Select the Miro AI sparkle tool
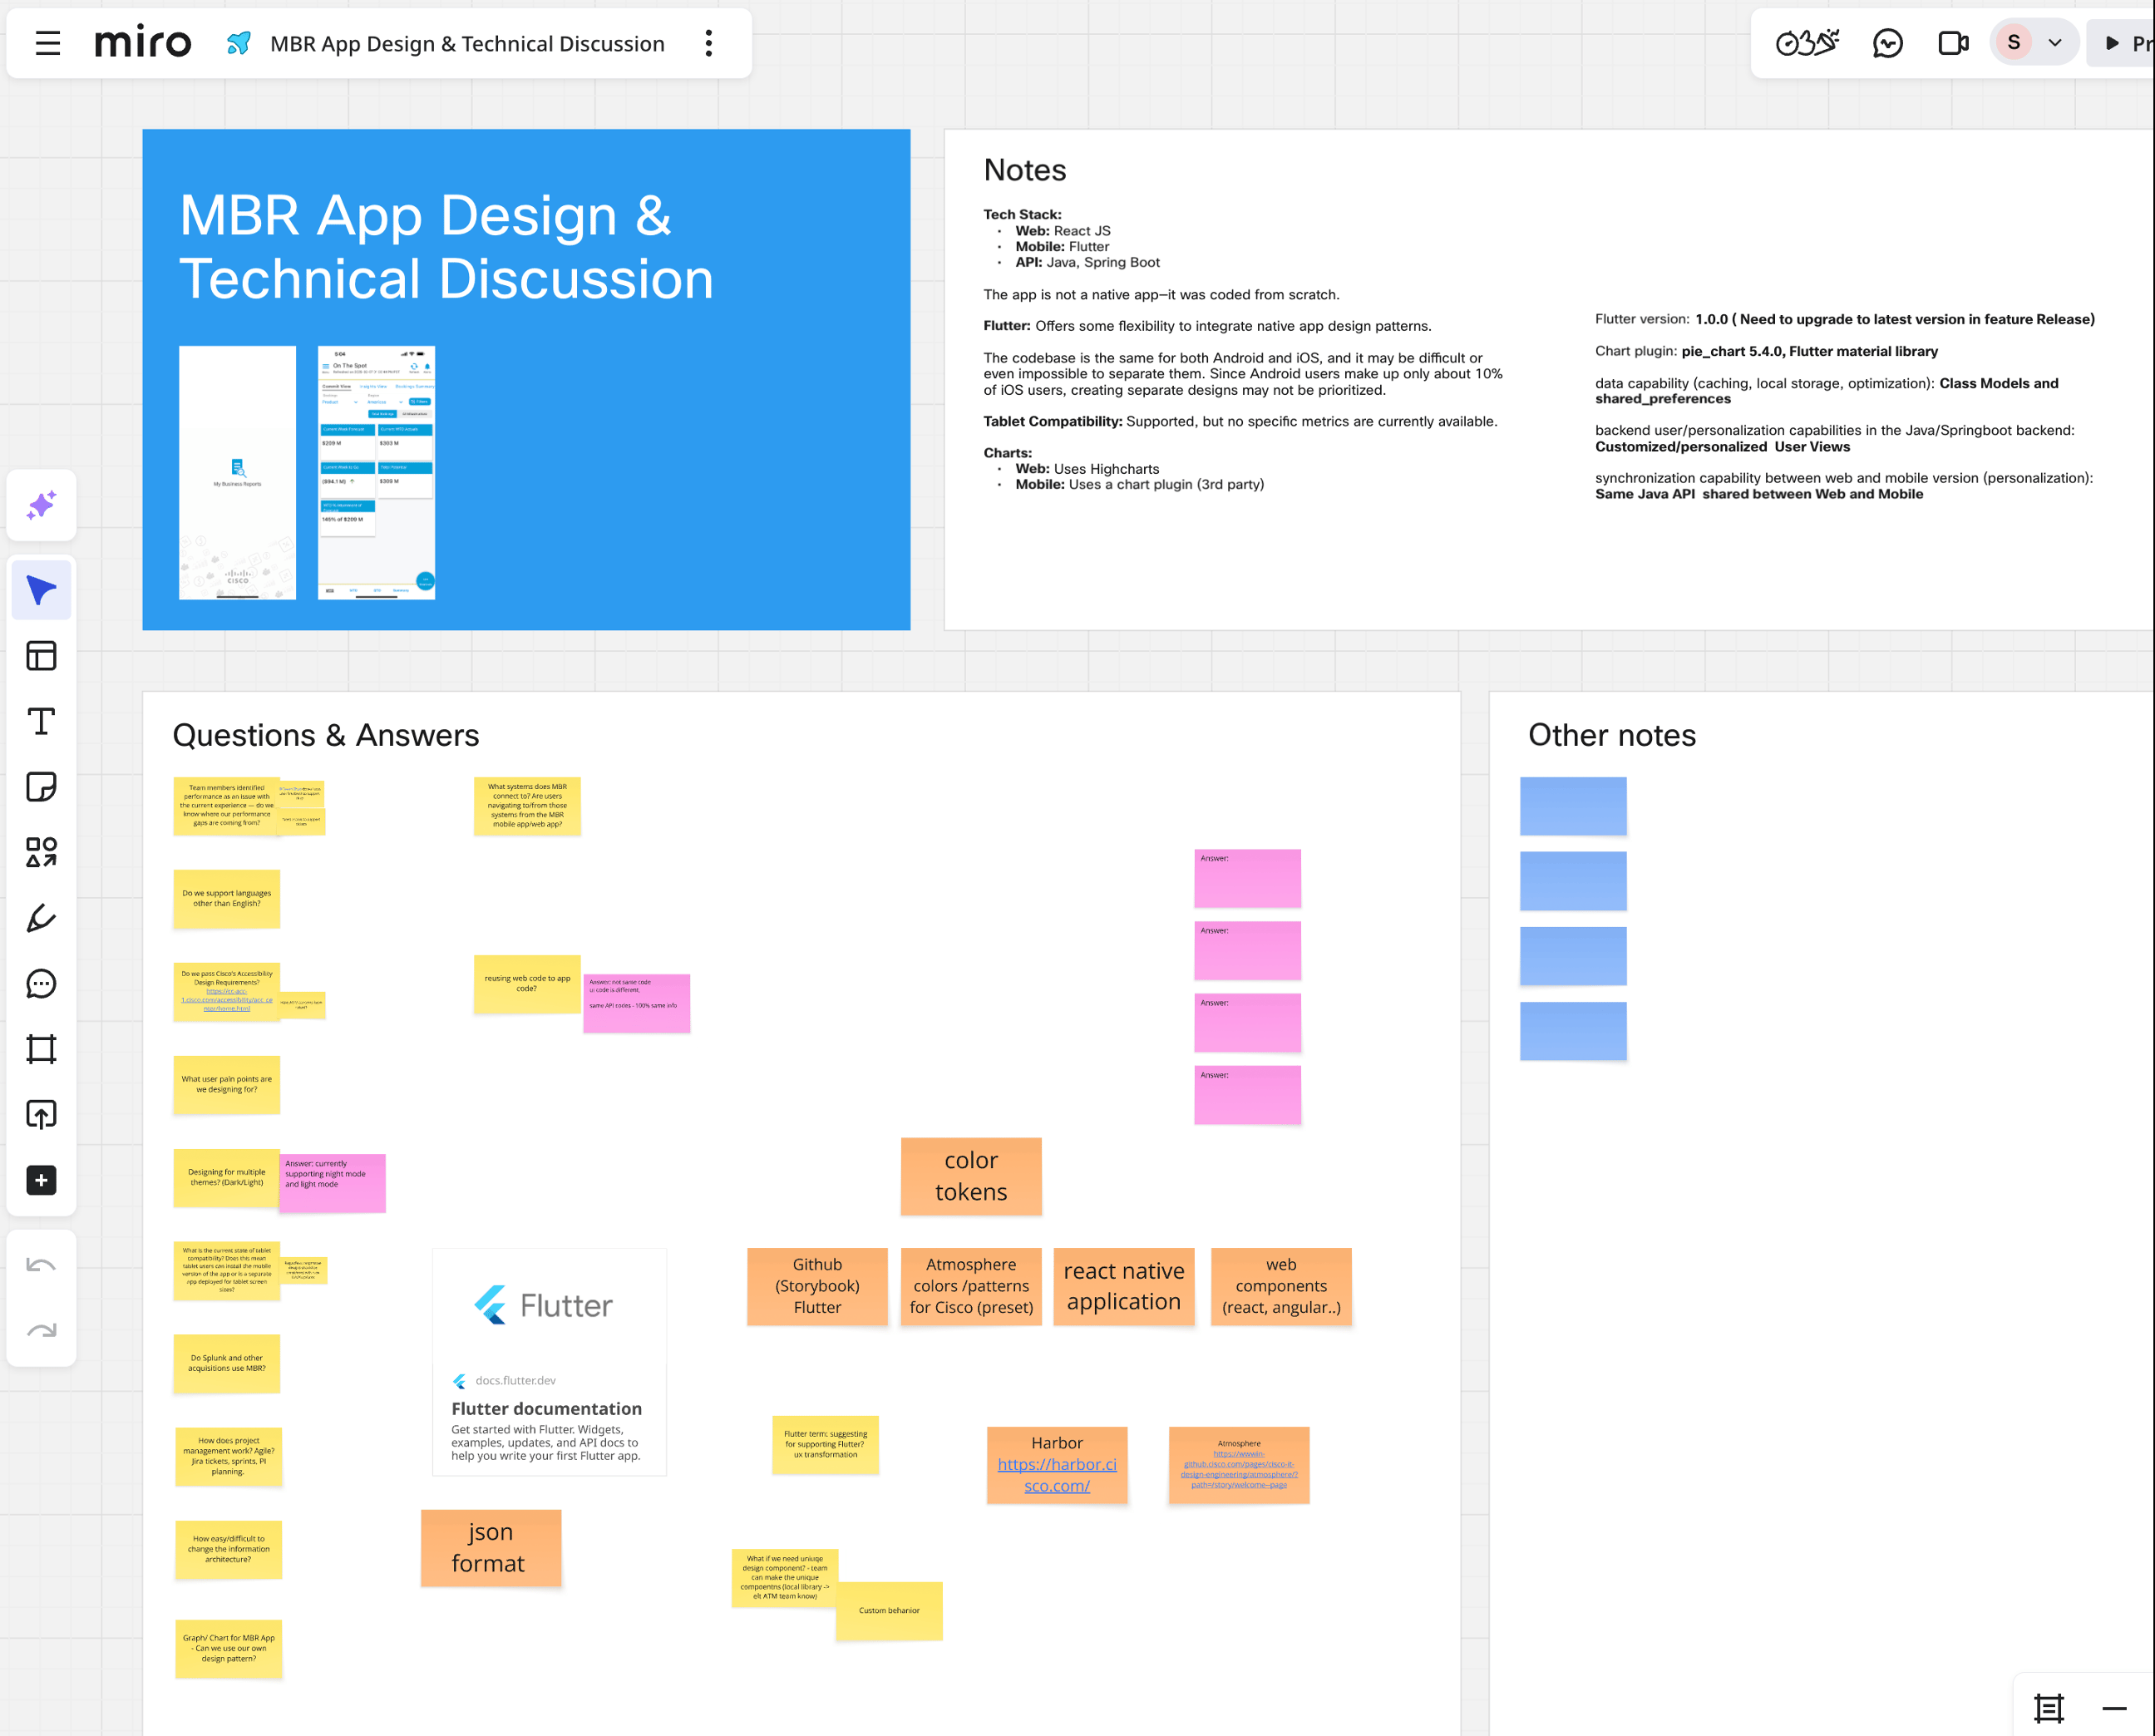Screen dimensions: 2155x1736 41,505
